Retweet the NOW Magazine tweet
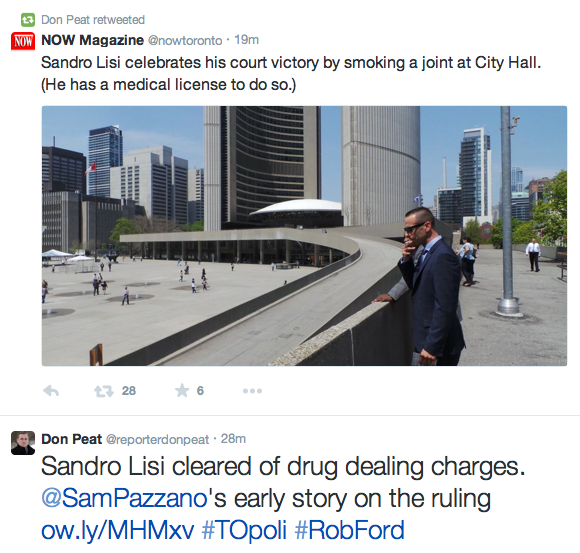 tap(104, 391)
